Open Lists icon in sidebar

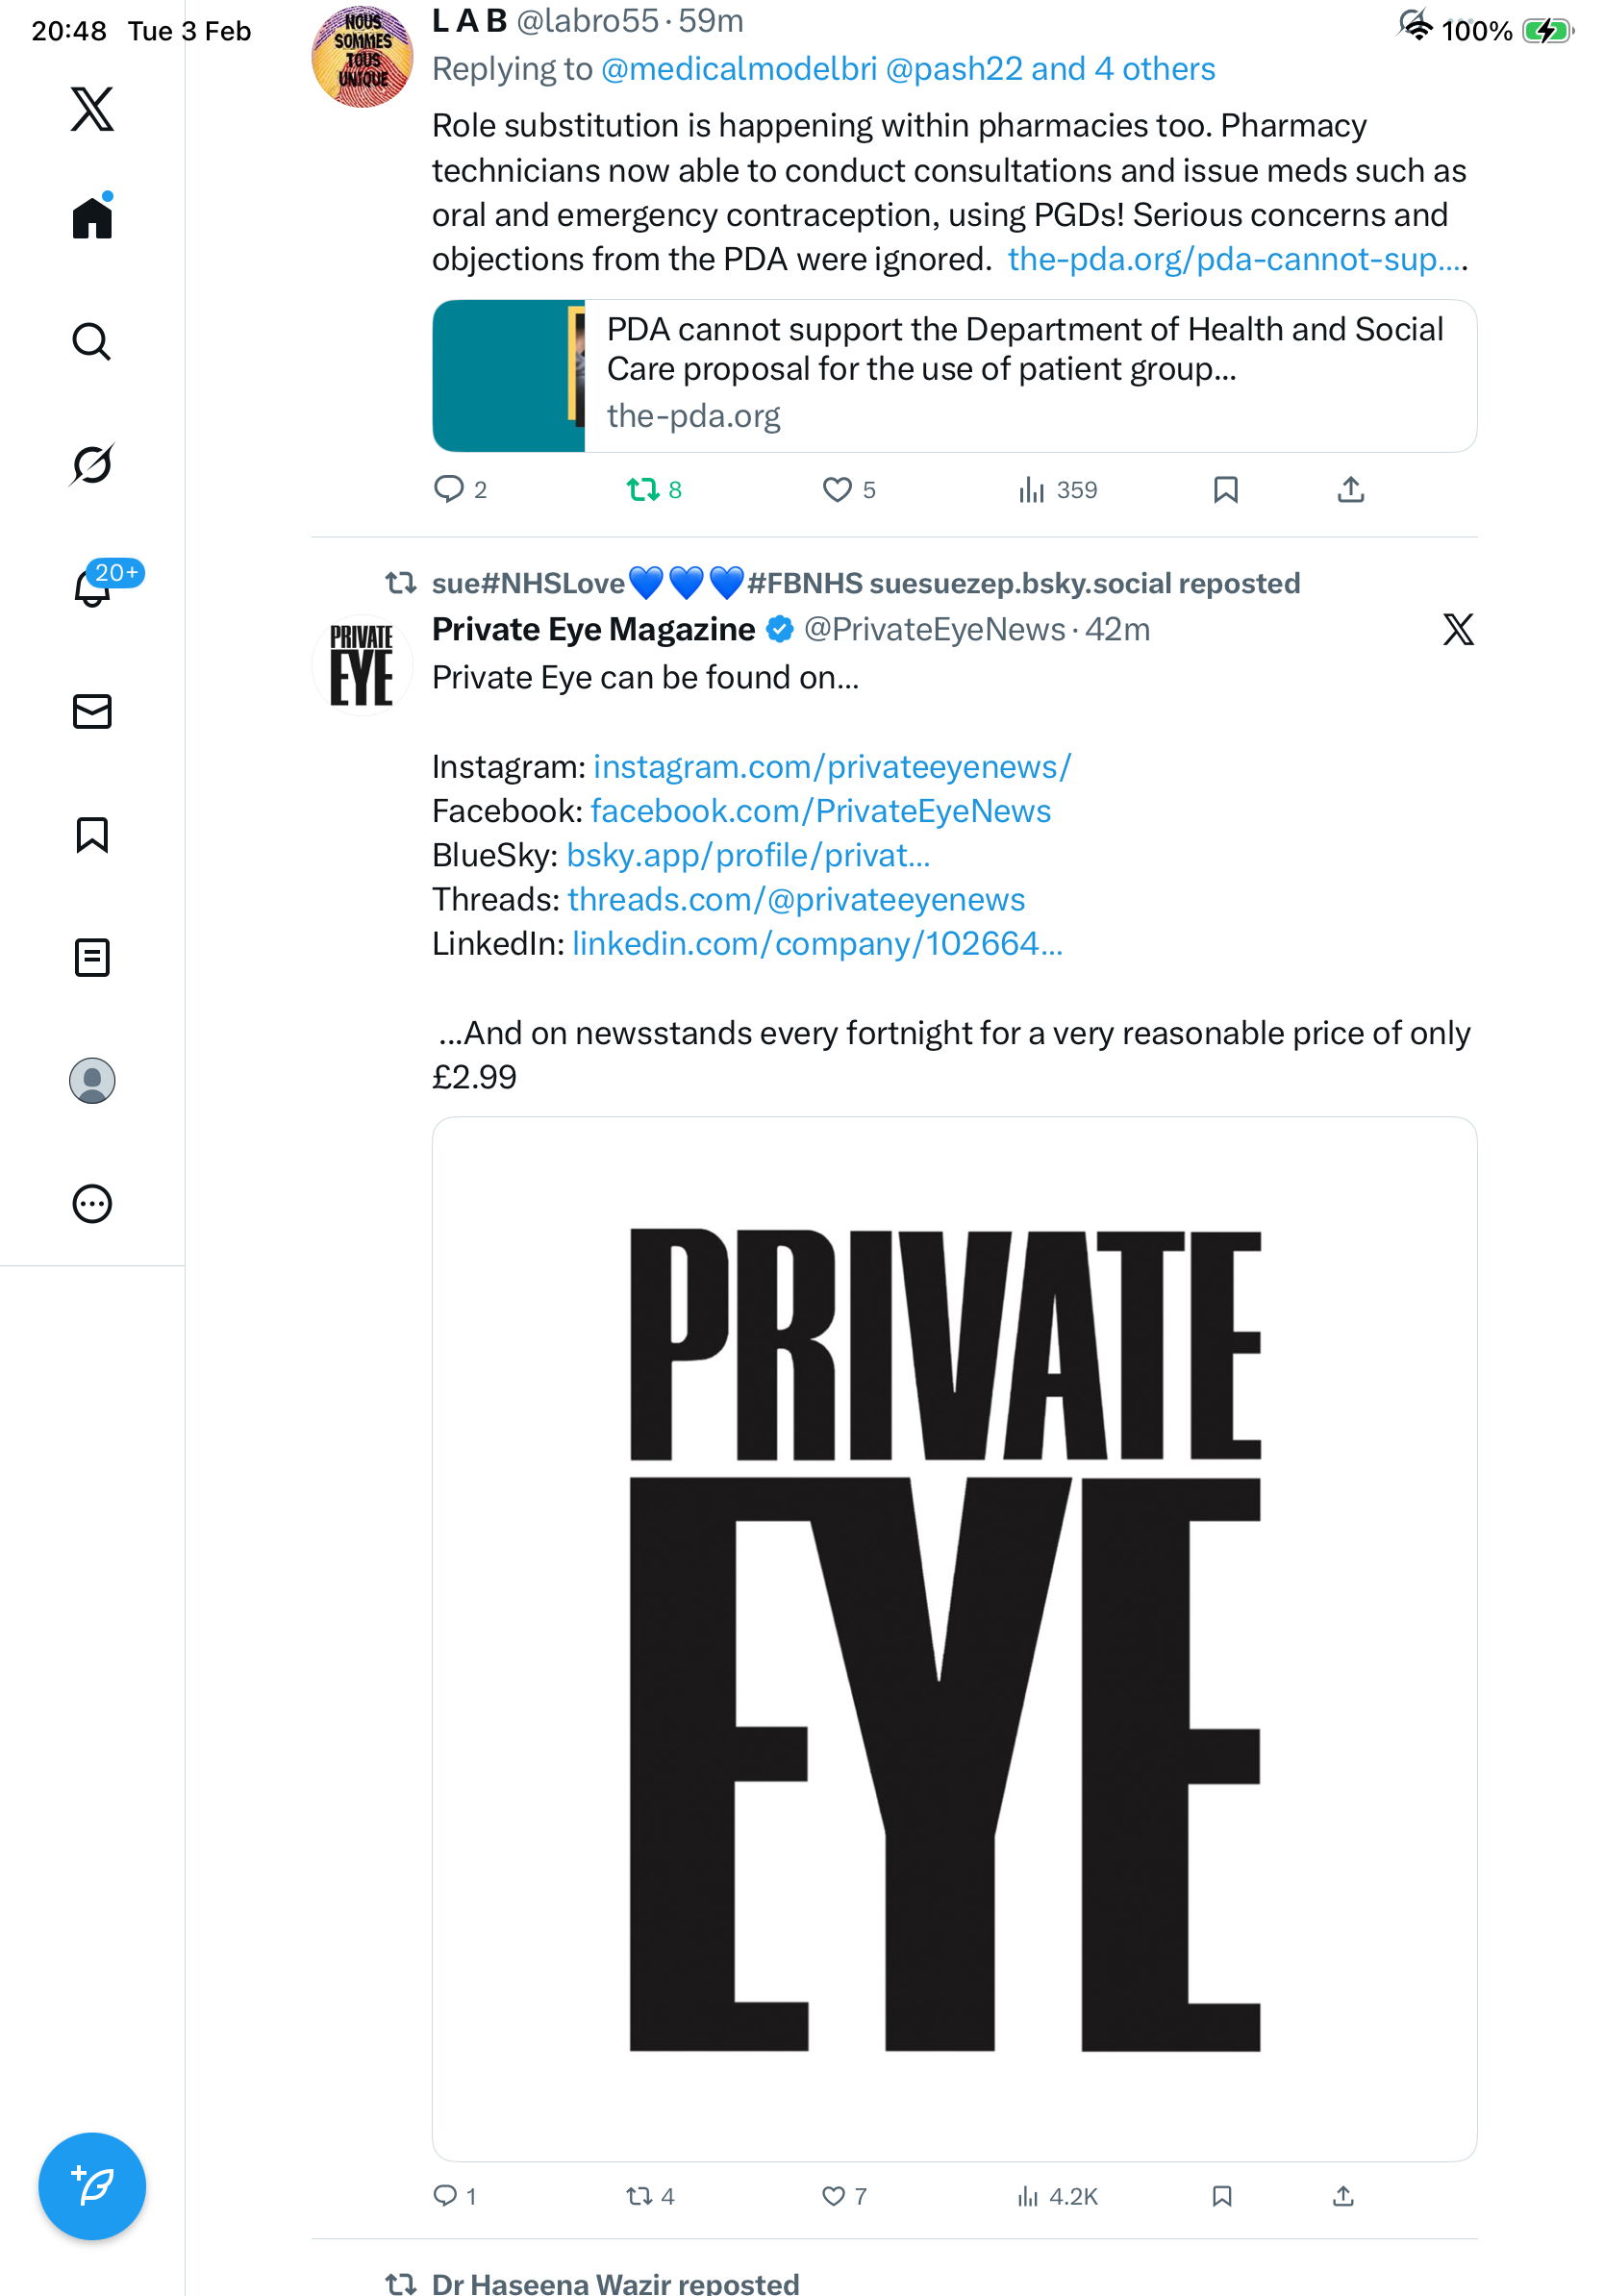click(92, 957)
